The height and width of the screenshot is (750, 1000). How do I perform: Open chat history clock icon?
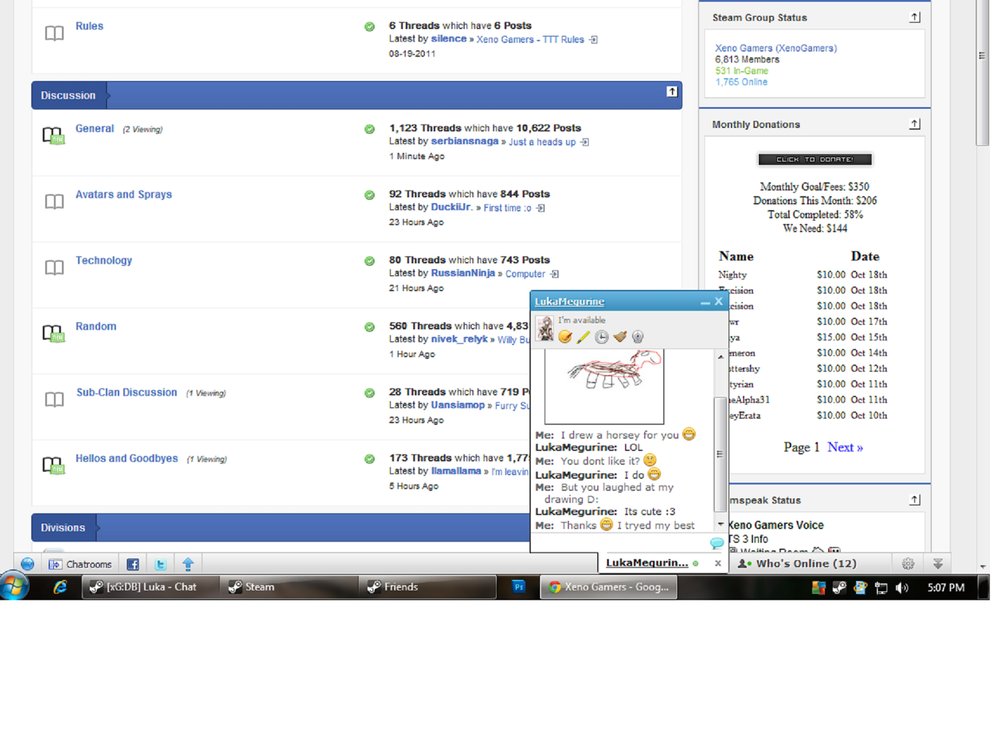pos(601,337)
